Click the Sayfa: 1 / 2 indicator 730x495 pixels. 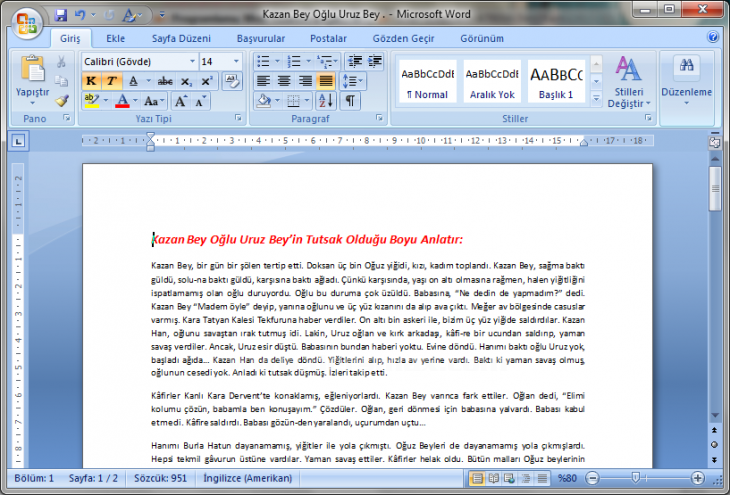coord(93,478)
